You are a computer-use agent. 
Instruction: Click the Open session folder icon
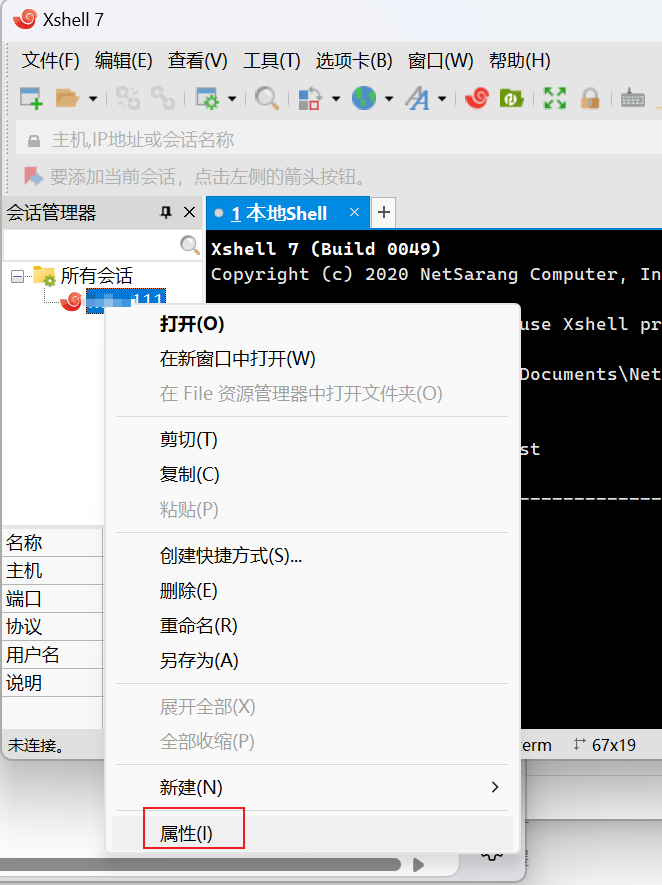pyautogui.click(x=67, y=98)
